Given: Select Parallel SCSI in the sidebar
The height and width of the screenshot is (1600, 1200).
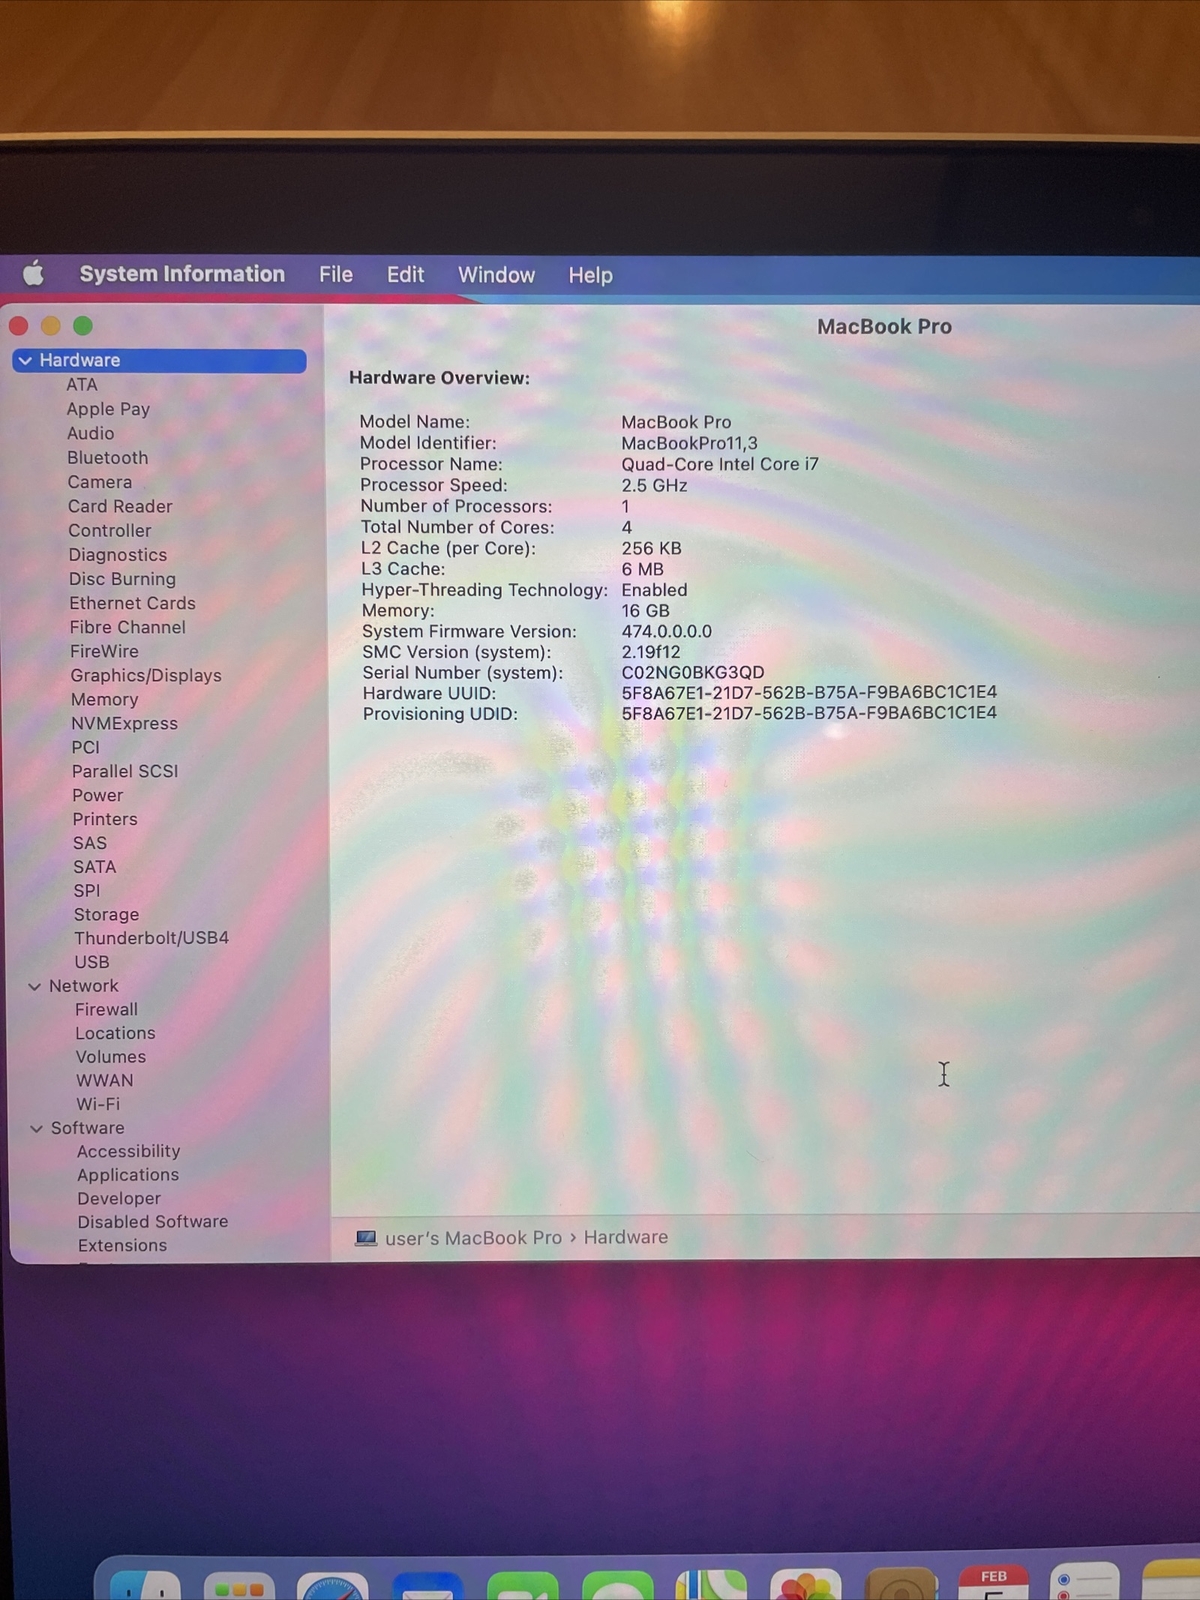Looking at the screenshot, I should pos(125,771).
